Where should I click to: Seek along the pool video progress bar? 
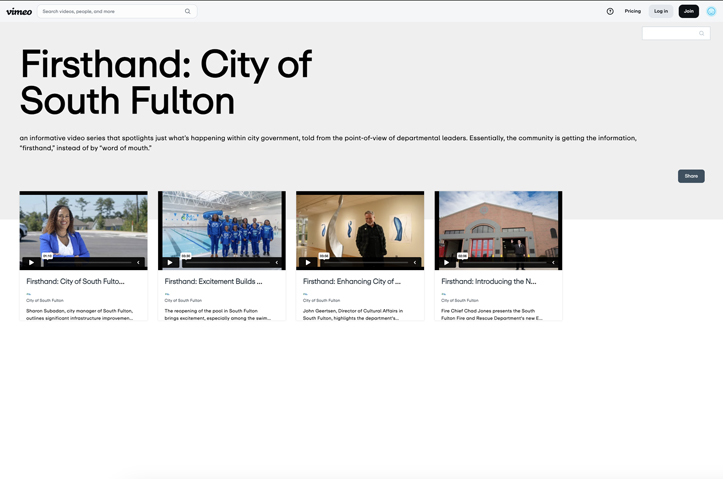226,263
